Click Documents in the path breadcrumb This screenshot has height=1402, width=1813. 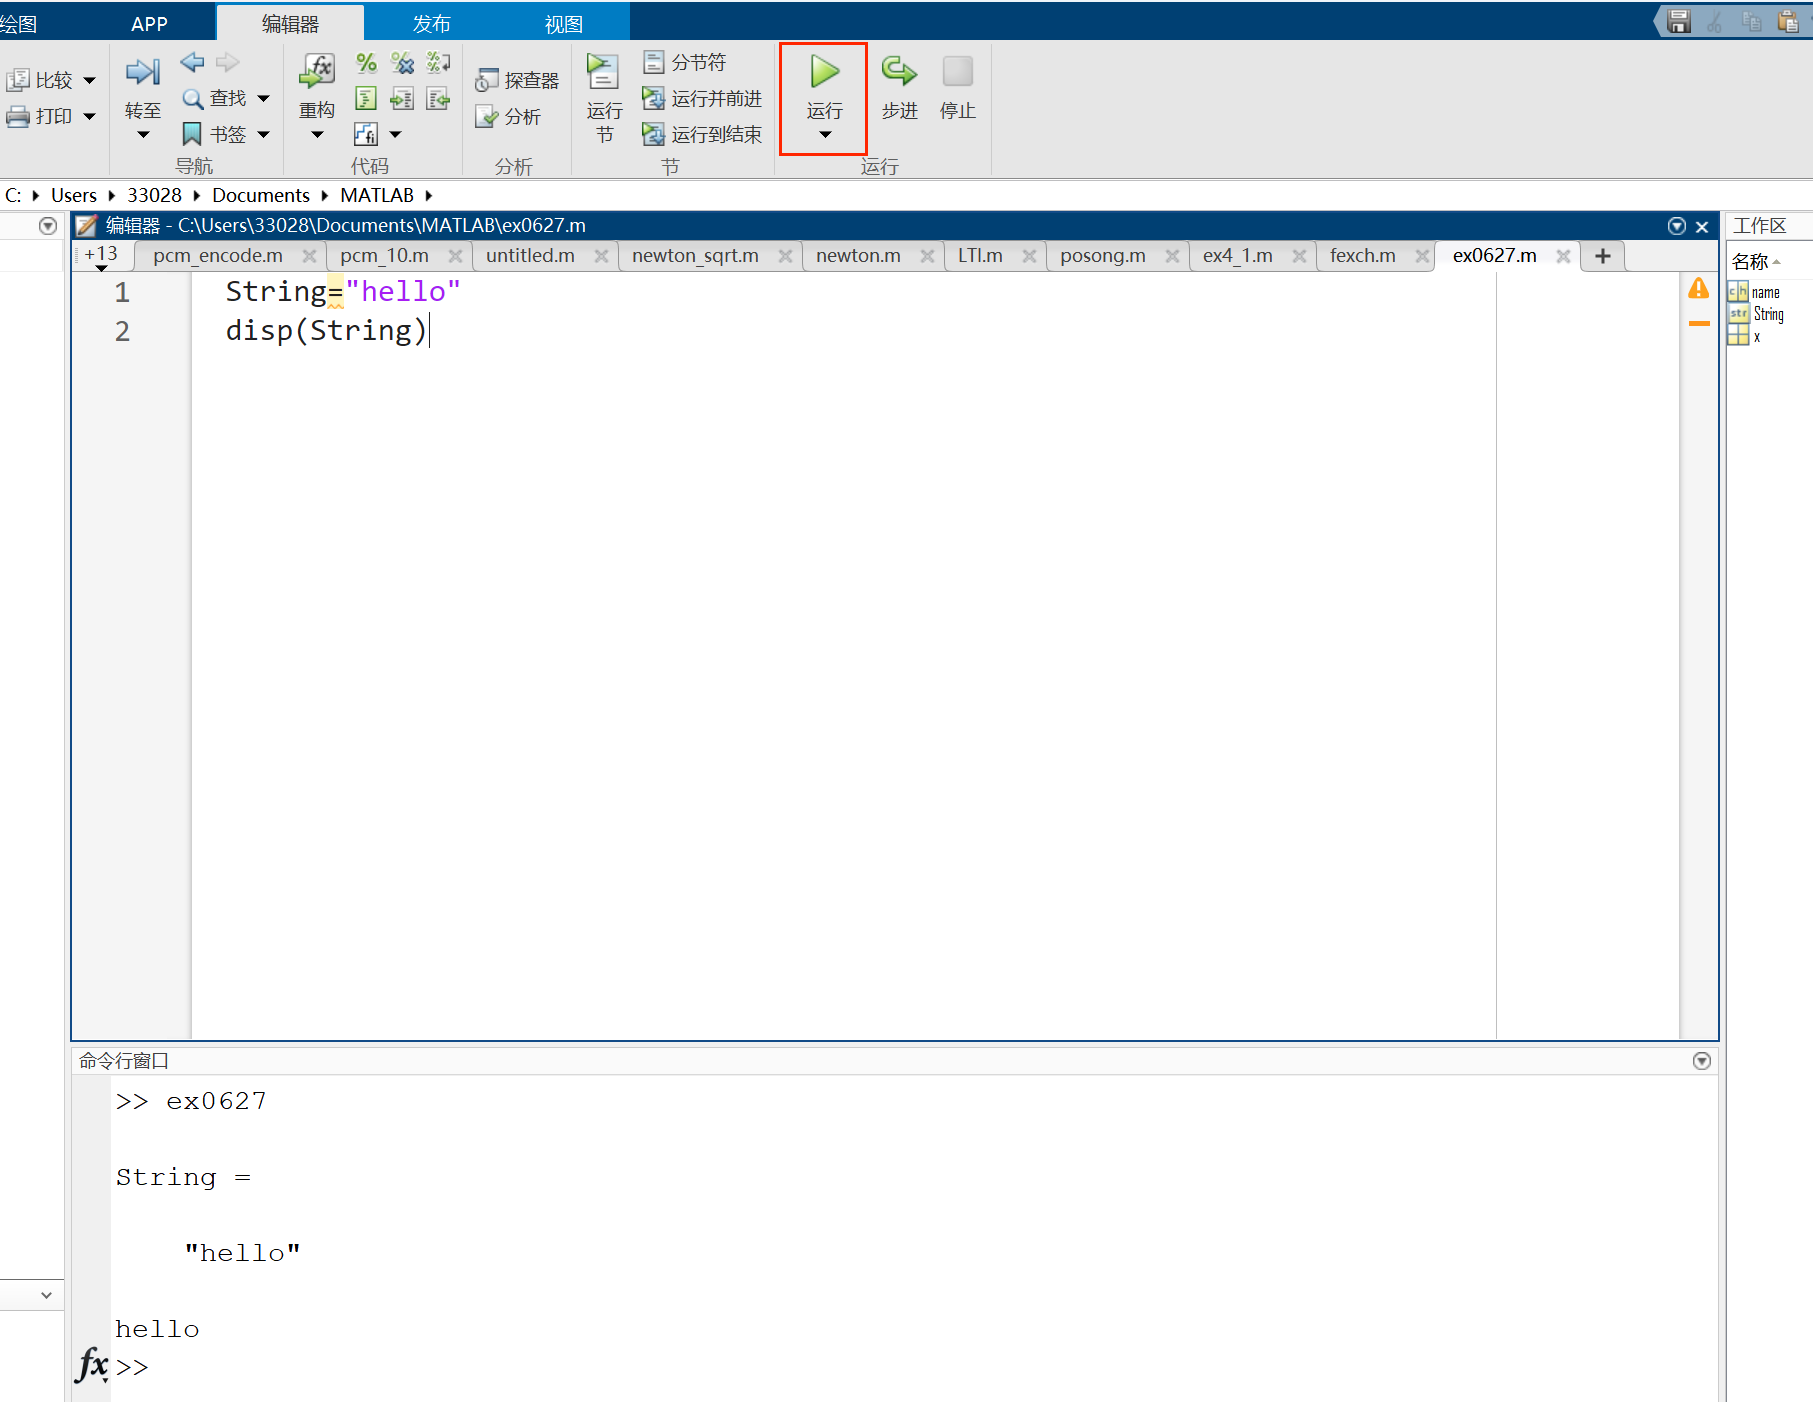(261, 195)
